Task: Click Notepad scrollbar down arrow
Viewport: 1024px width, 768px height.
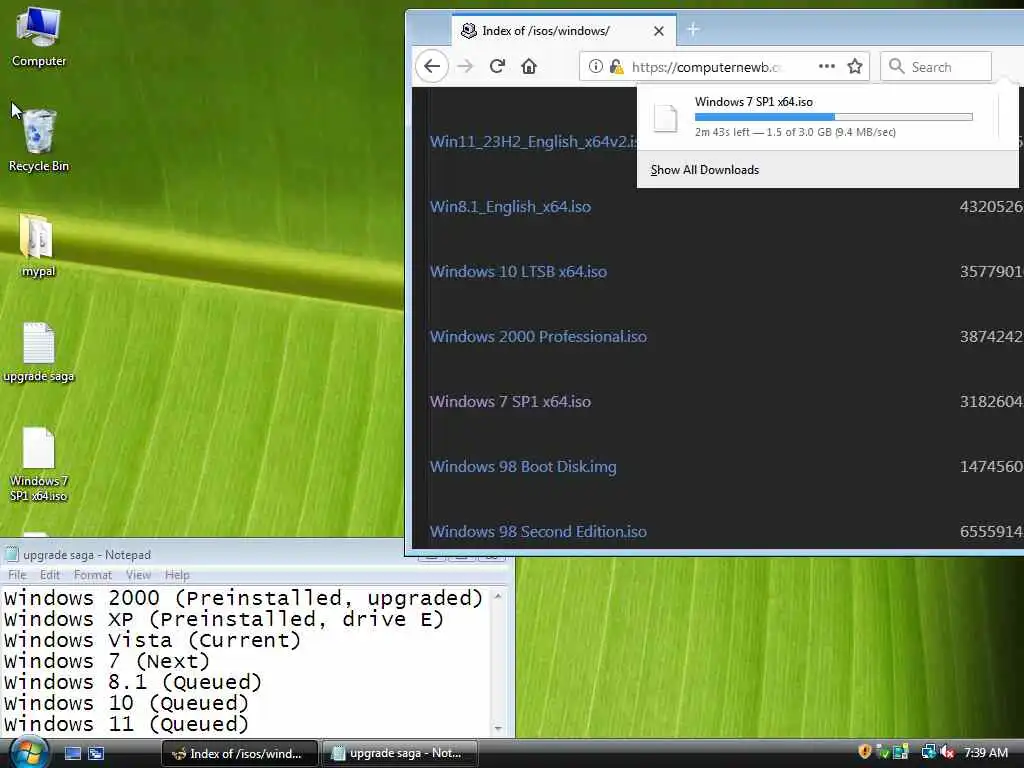Action: [498, 728]
